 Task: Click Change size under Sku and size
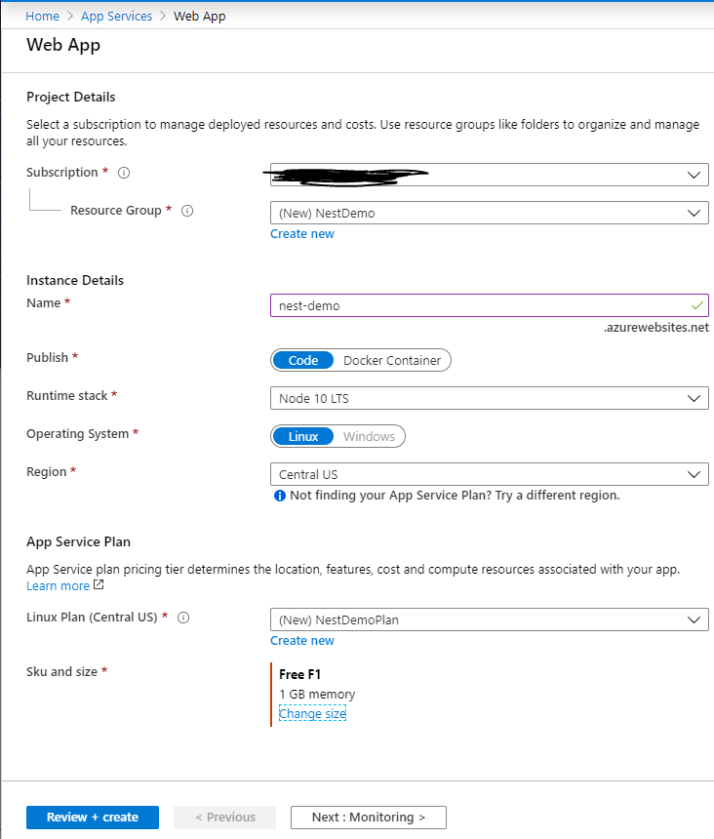coord(313,713)
